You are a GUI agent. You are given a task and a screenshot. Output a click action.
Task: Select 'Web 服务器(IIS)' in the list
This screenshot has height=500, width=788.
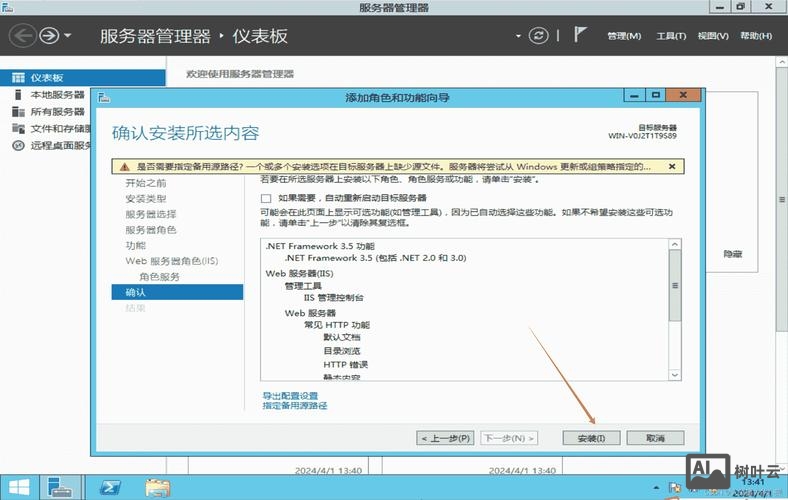click(x=300, y=273)
